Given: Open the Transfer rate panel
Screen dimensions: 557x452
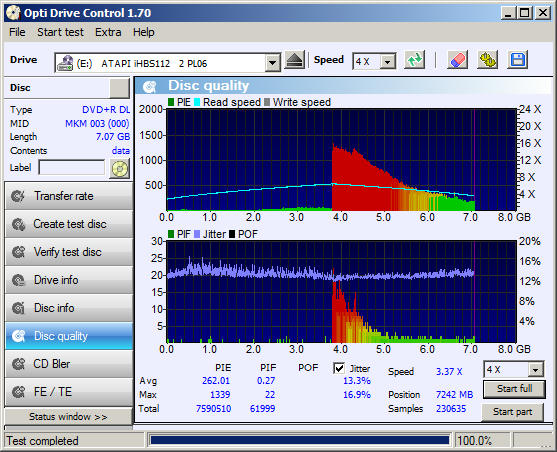Looking at the screenshot, I should [x=69, y=196].
